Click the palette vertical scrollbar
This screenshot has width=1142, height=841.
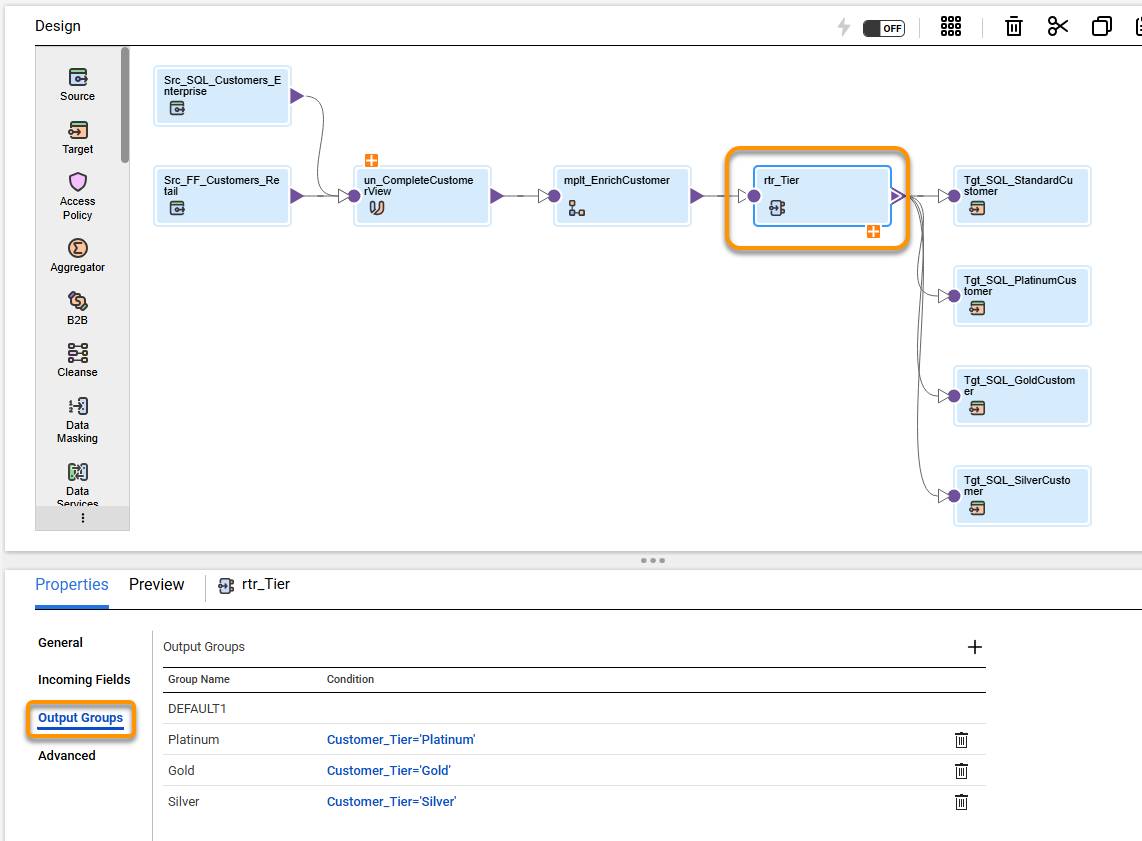click(125, 105)
